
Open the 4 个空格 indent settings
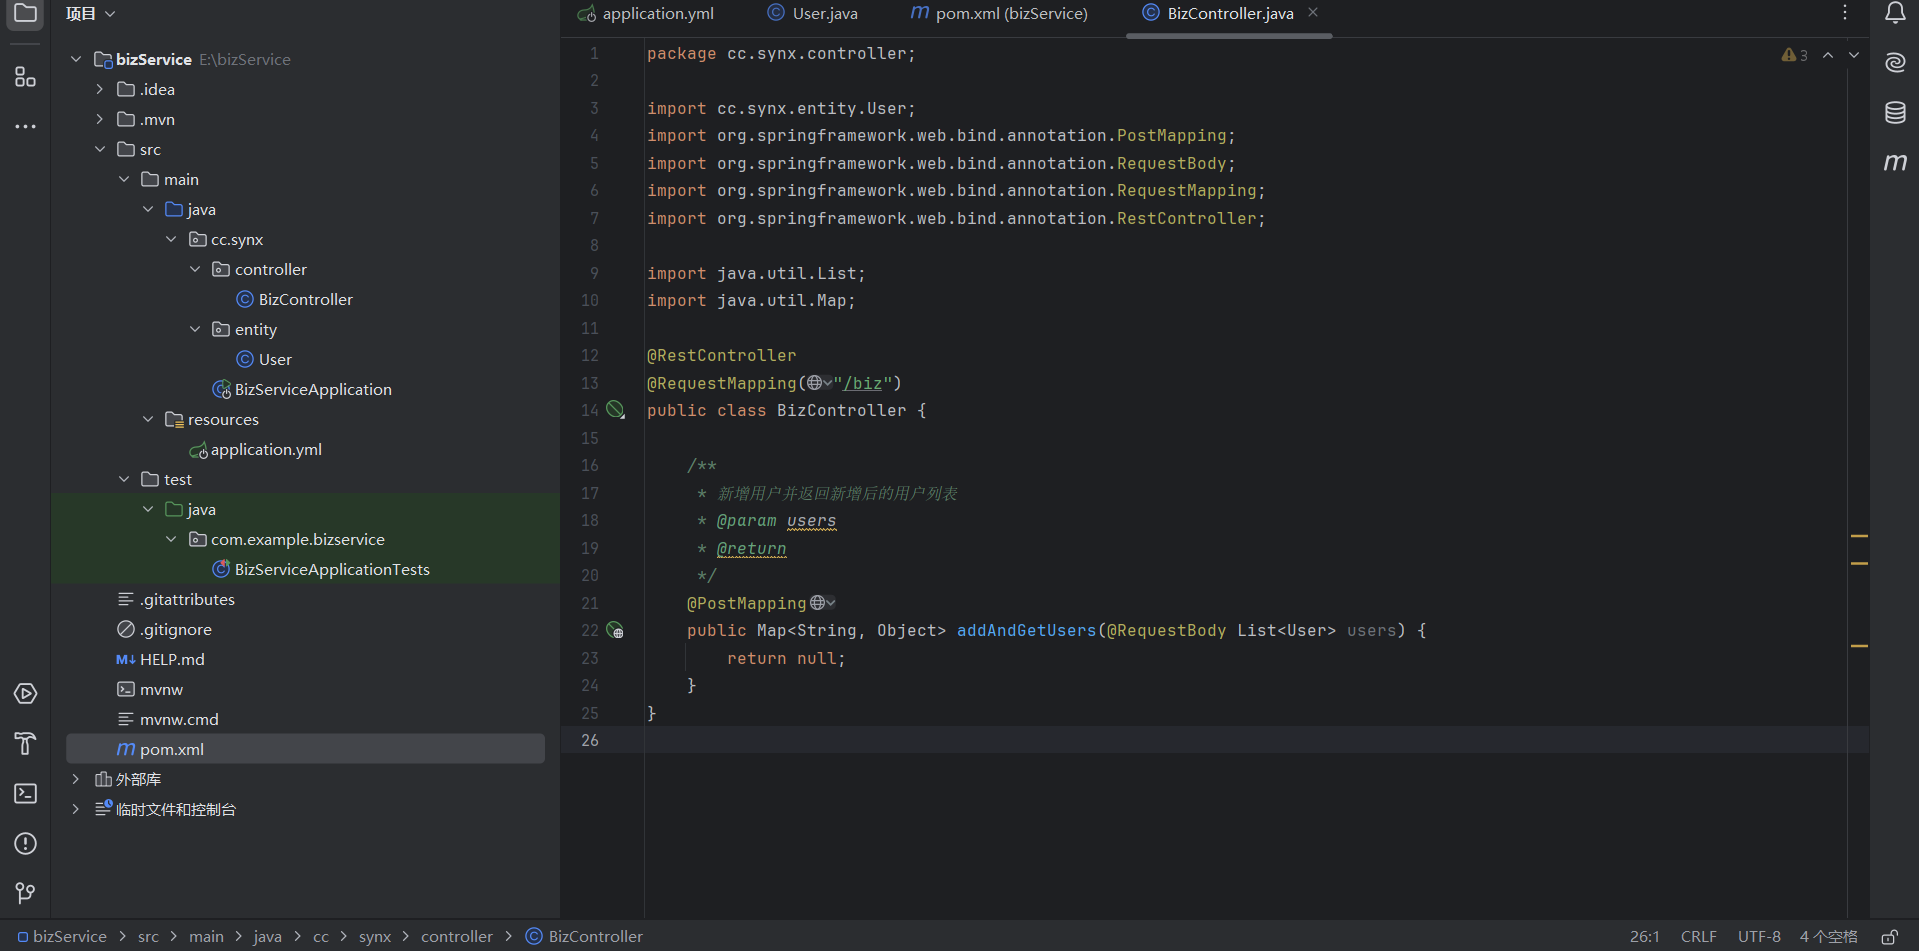[x=1829, y=937]
